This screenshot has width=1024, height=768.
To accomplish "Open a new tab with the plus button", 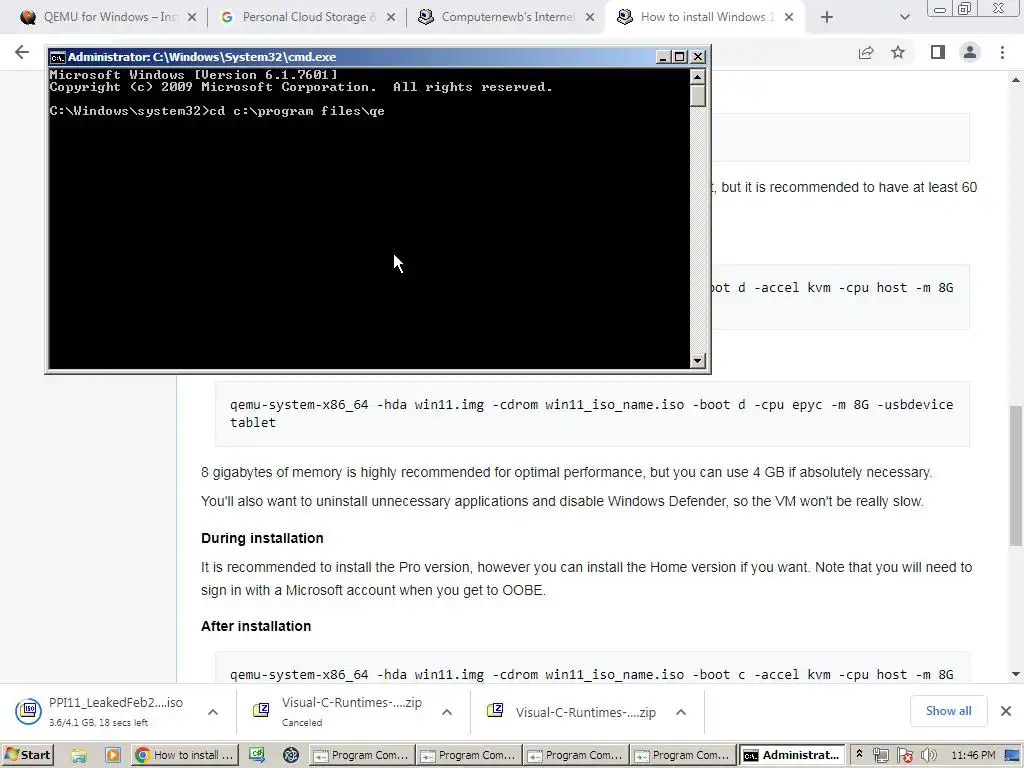I will click(x=827, y=17).
